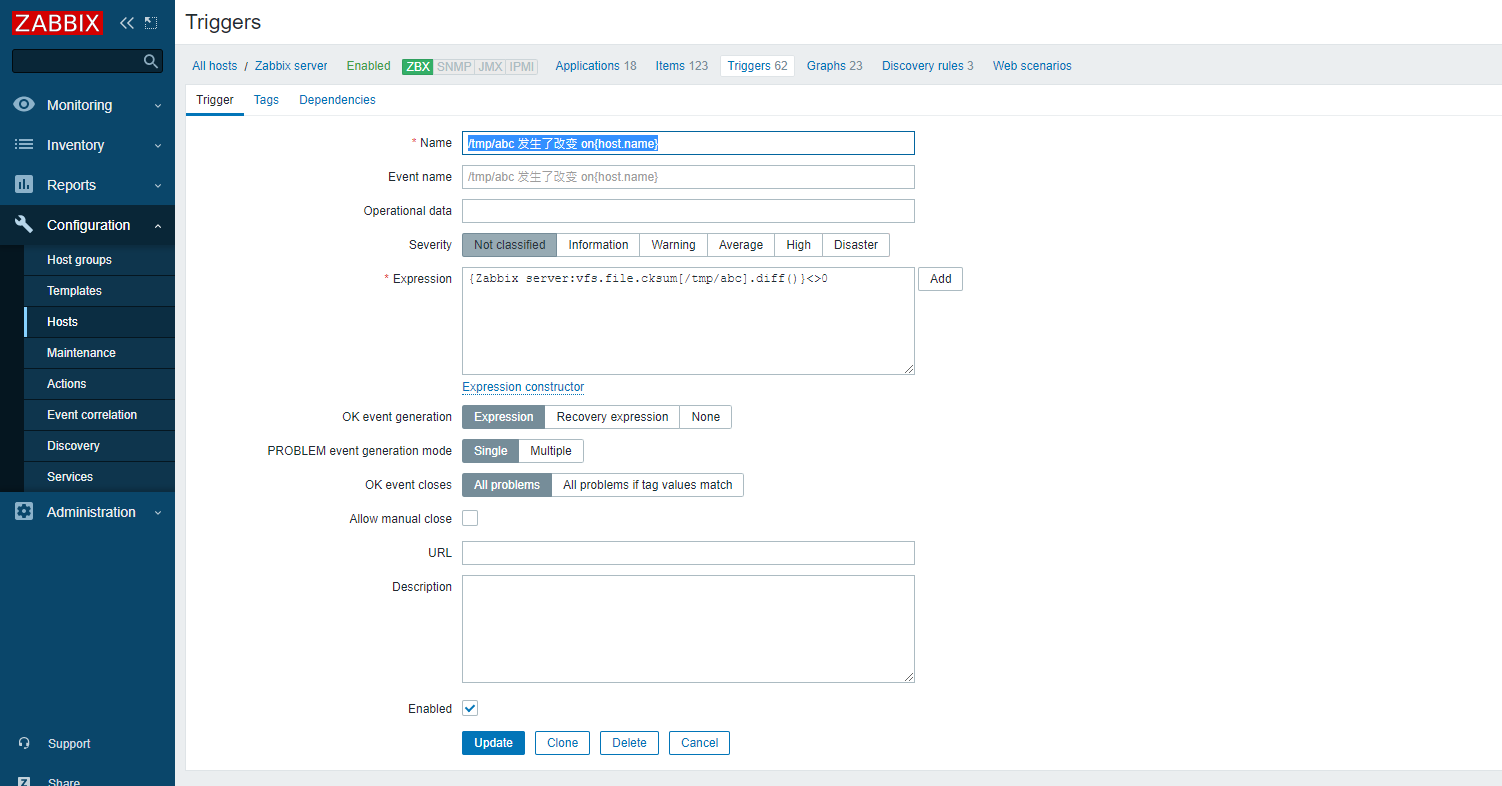
Task: Click the Clone button
Action: (562, 743)
